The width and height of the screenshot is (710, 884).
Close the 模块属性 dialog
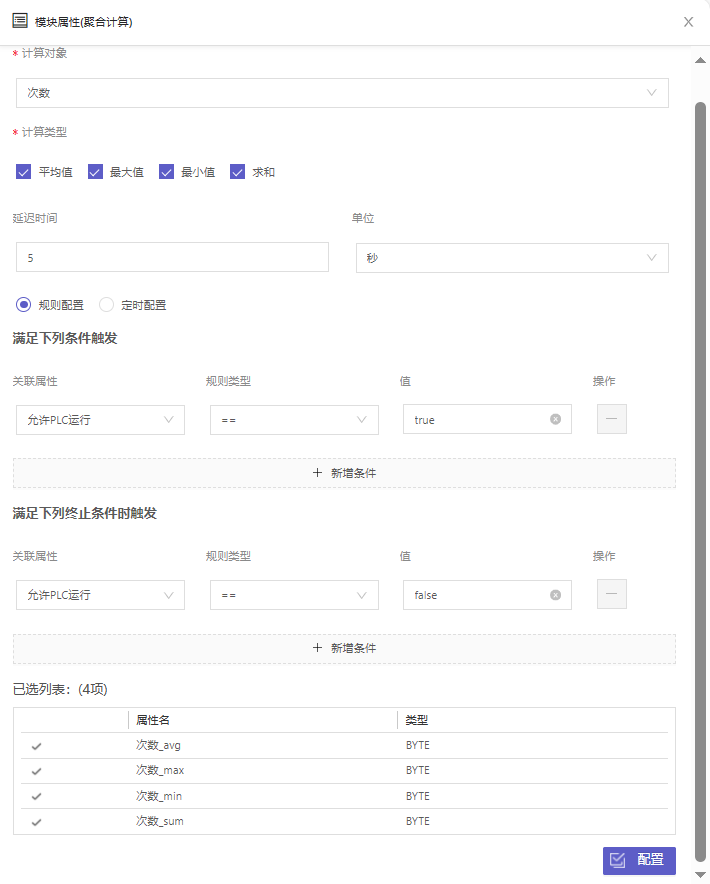[x=689, y=22]
